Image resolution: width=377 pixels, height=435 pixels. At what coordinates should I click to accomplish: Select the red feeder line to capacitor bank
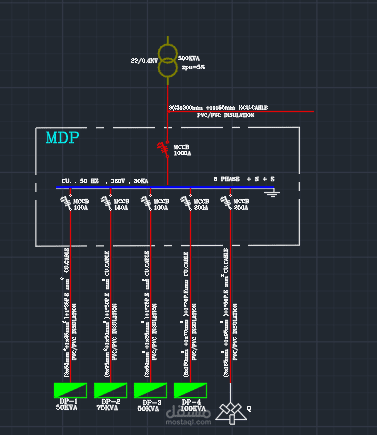click(230, 297)
